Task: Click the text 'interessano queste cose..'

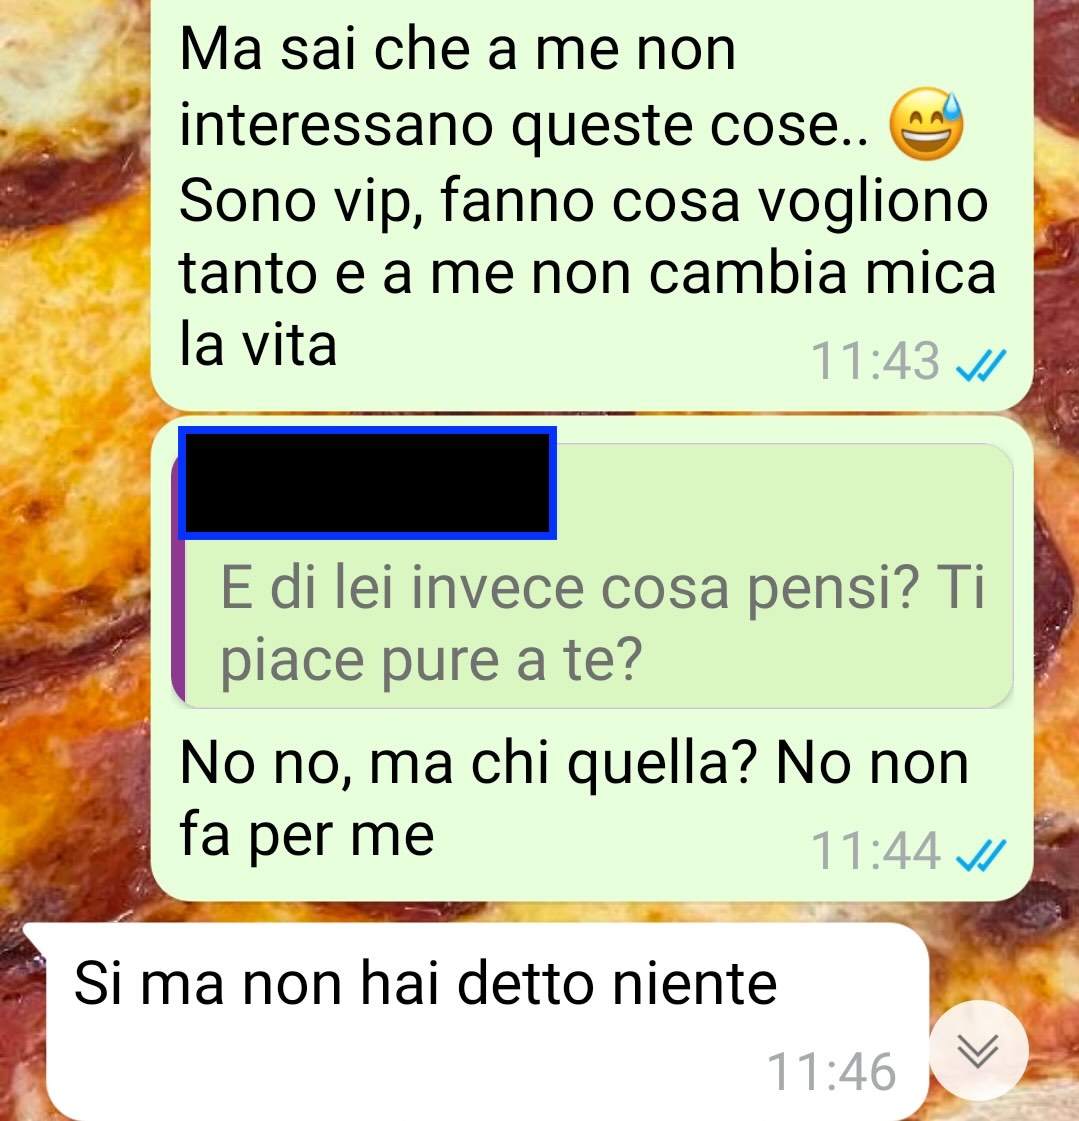Action: tap(523, 126)
